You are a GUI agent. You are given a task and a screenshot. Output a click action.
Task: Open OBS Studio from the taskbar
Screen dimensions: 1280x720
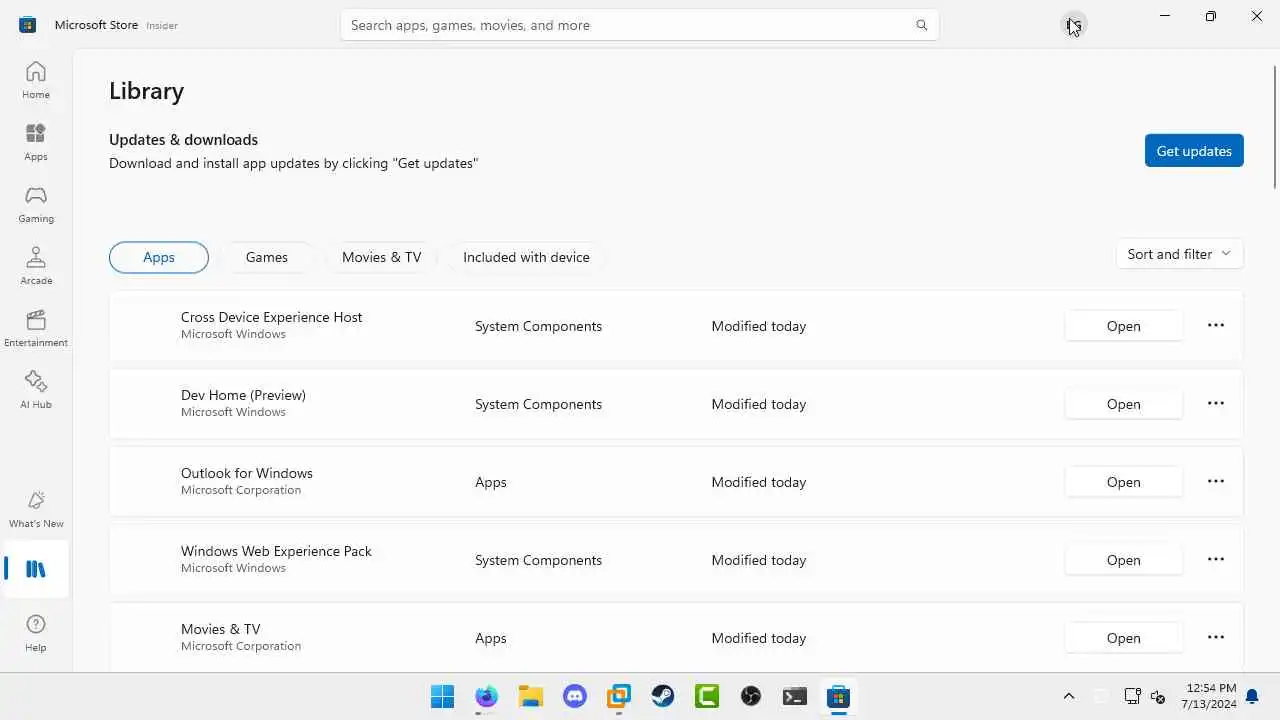coord(751,696)
